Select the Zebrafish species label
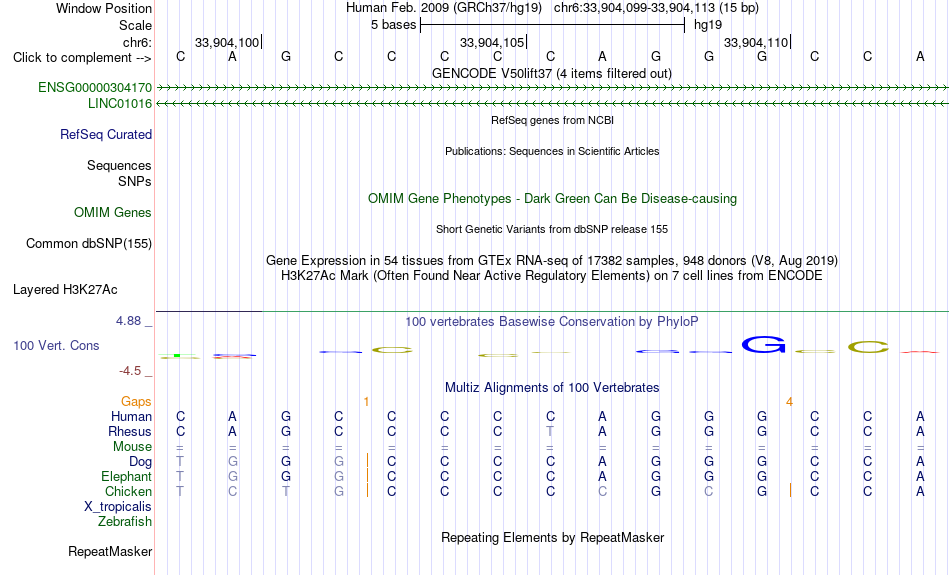 point(125,522)
